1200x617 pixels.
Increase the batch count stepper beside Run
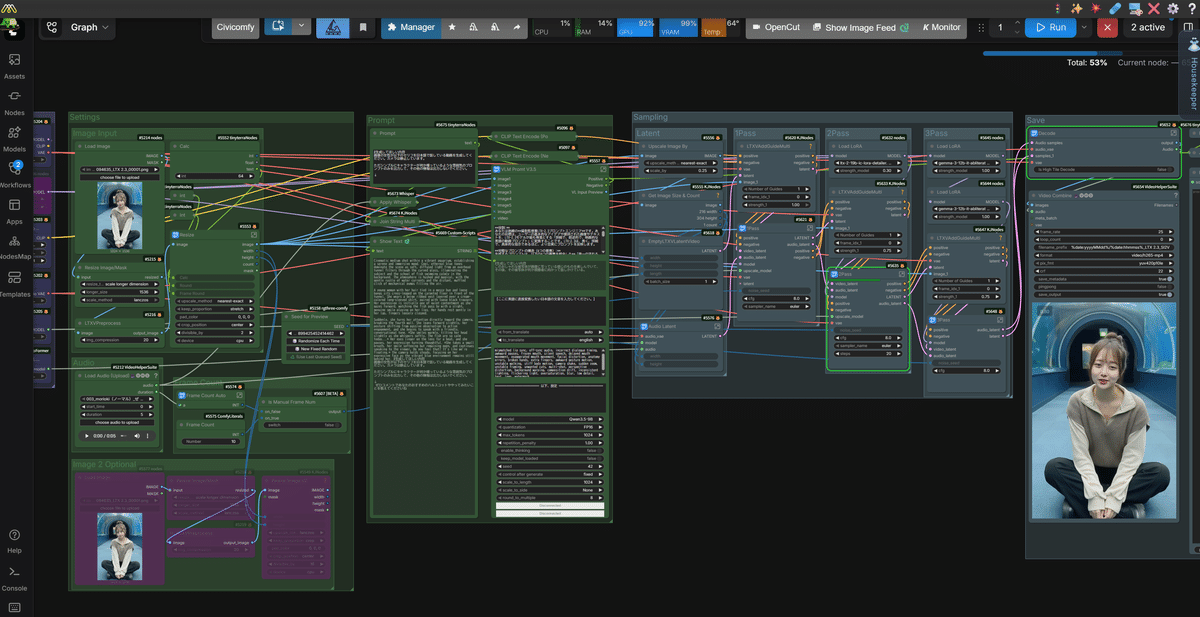[x=1016, y=23]
